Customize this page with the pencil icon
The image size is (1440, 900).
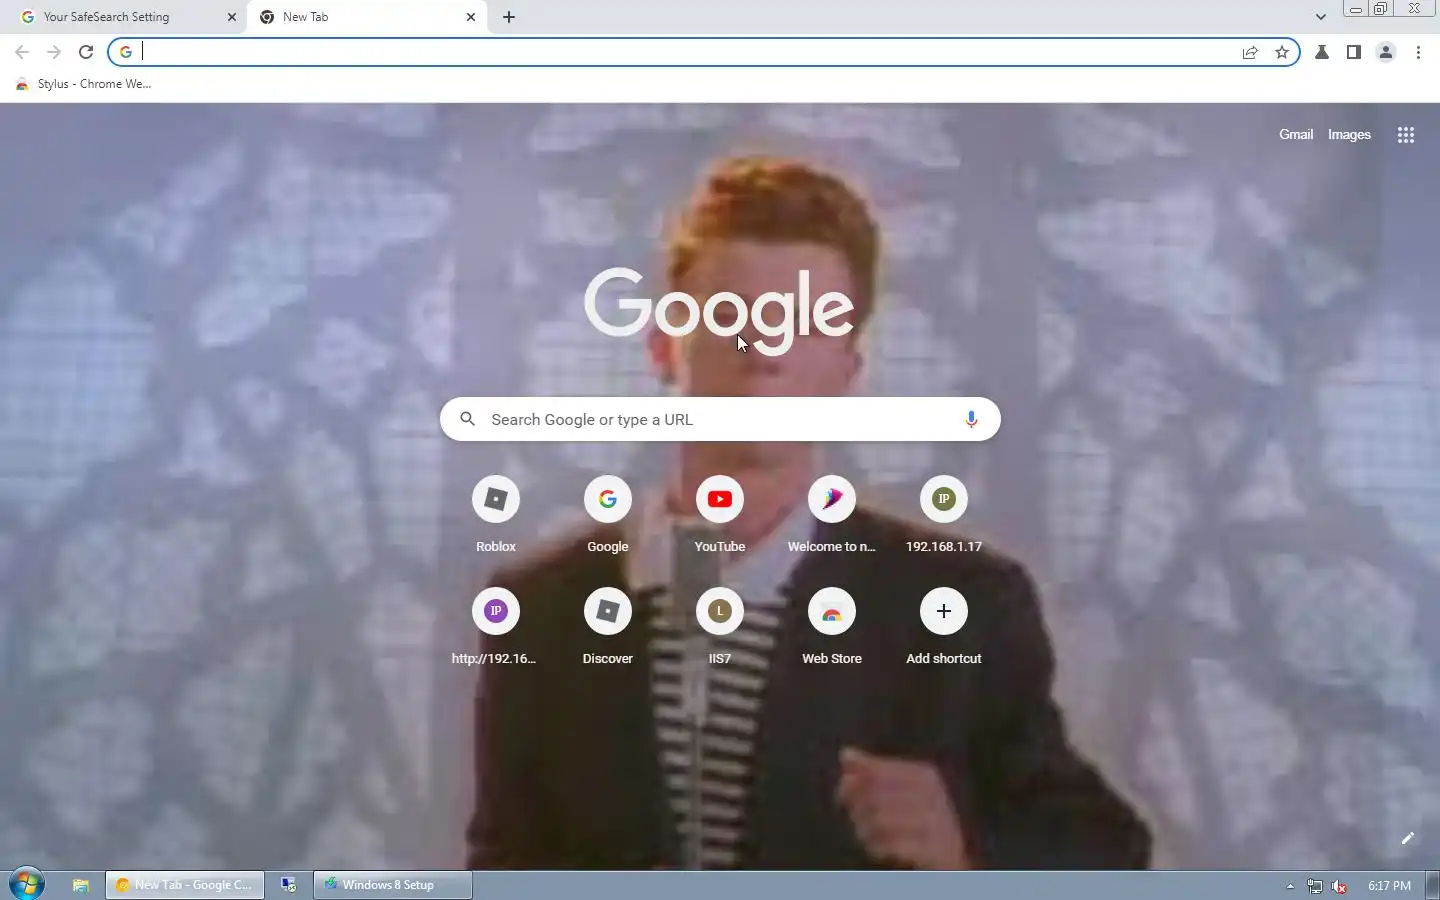pos(1407,838)
